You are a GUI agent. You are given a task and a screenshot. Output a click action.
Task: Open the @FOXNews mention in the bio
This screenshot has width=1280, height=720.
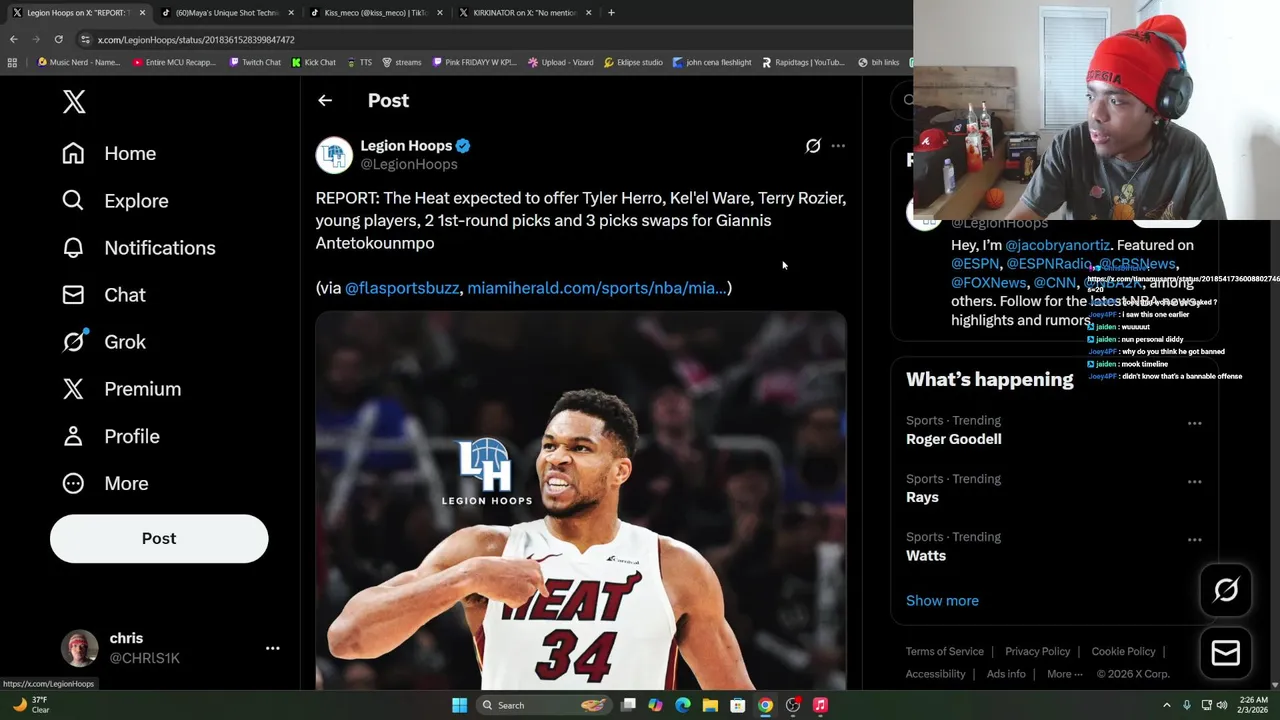[x=988, y=283]
